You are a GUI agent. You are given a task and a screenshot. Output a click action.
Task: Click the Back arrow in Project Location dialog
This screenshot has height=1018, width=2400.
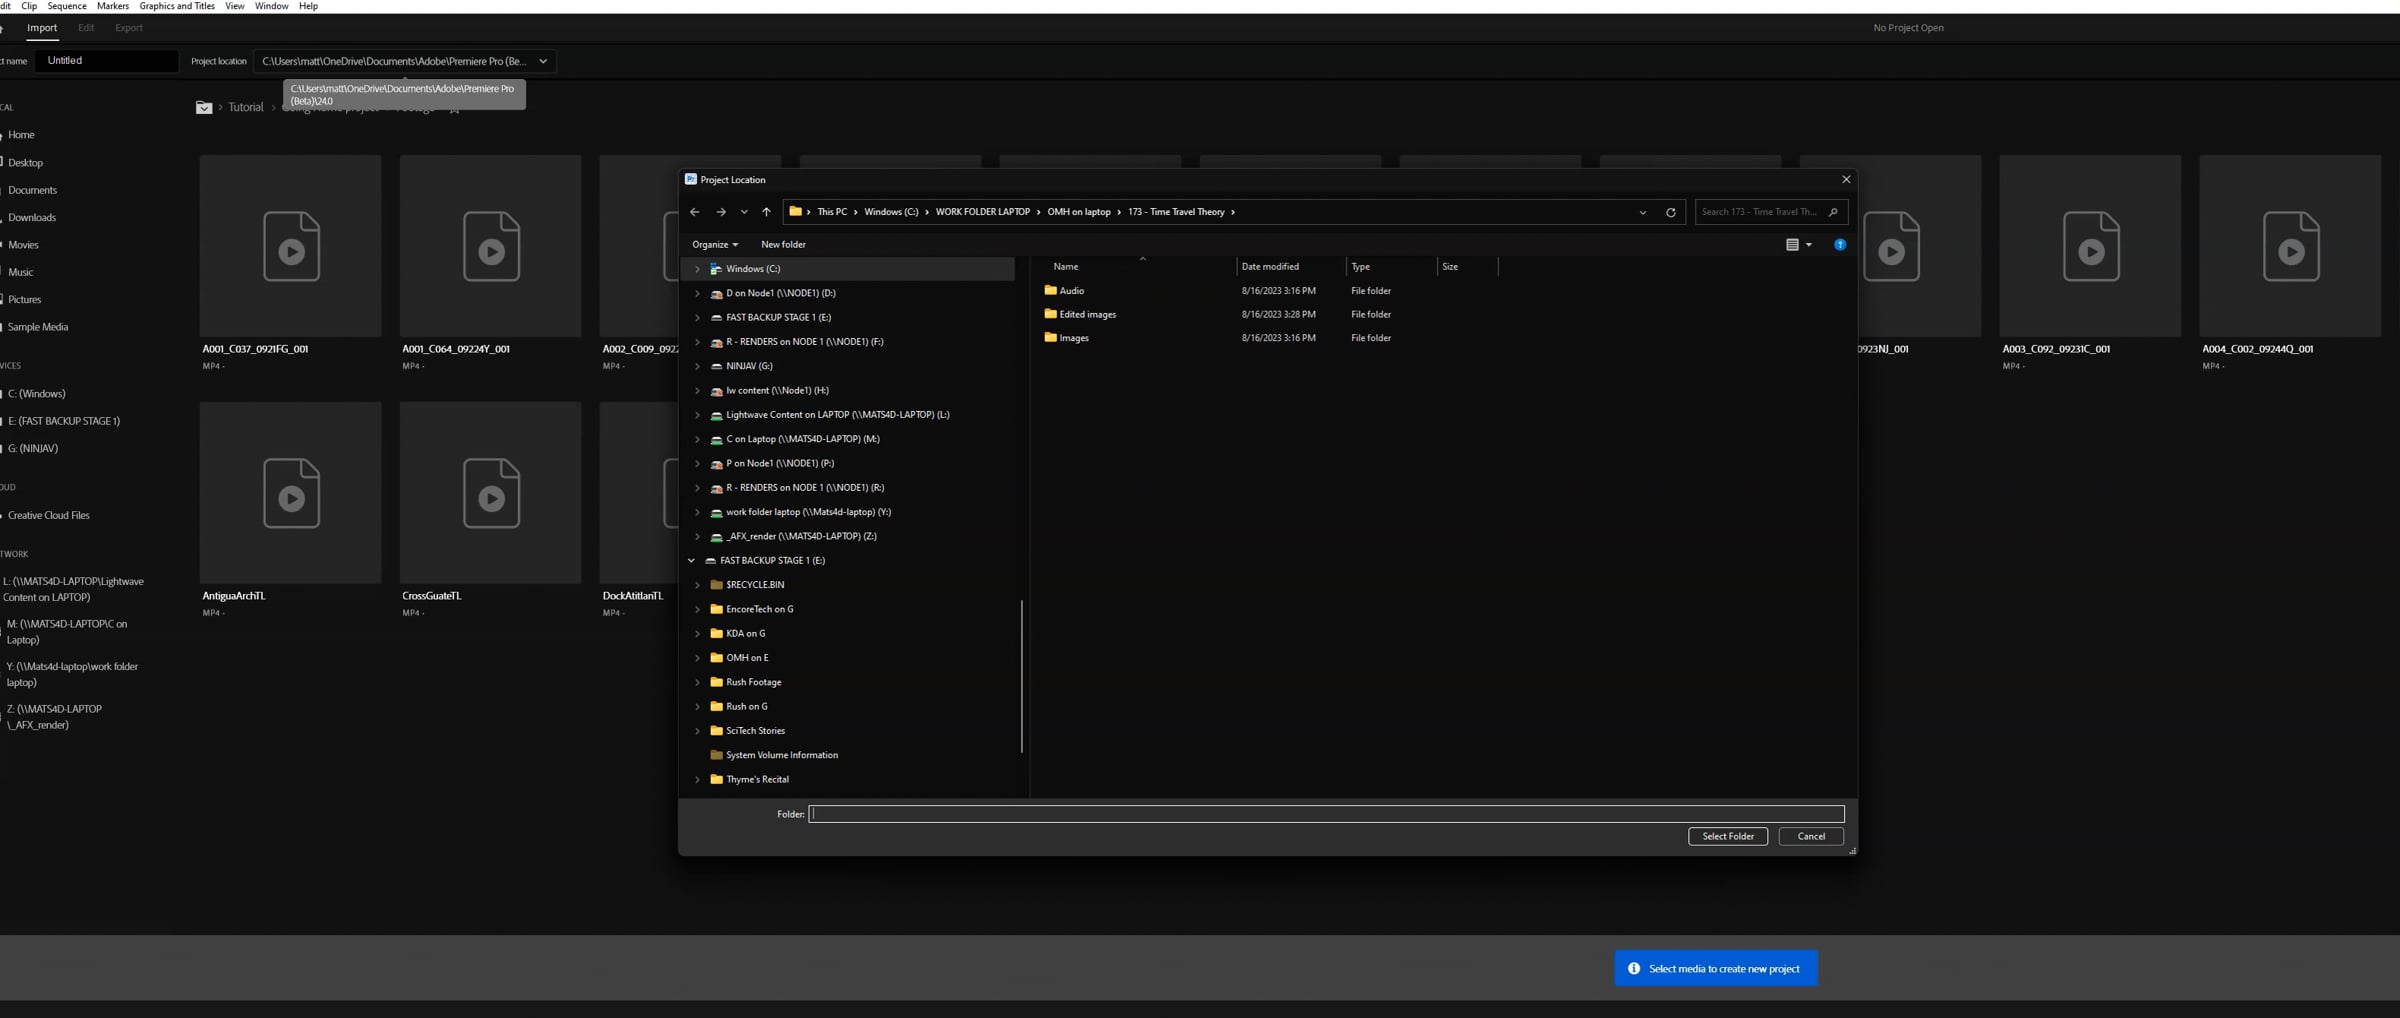pyautogui.click(x=694, y=212)
